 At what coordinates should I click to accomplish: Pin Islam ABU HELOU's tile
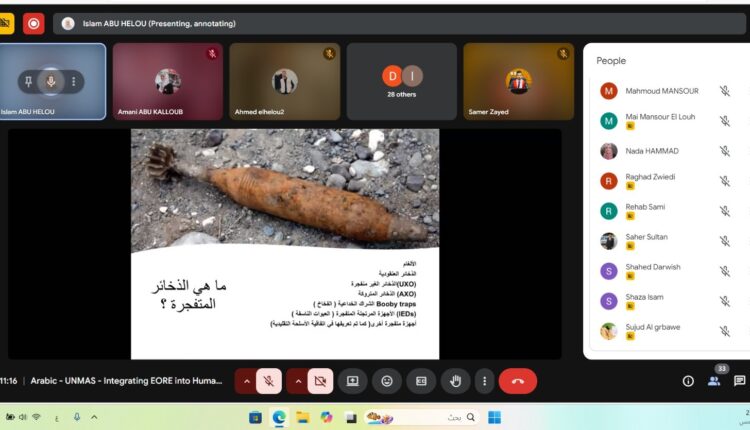[26, 81]
